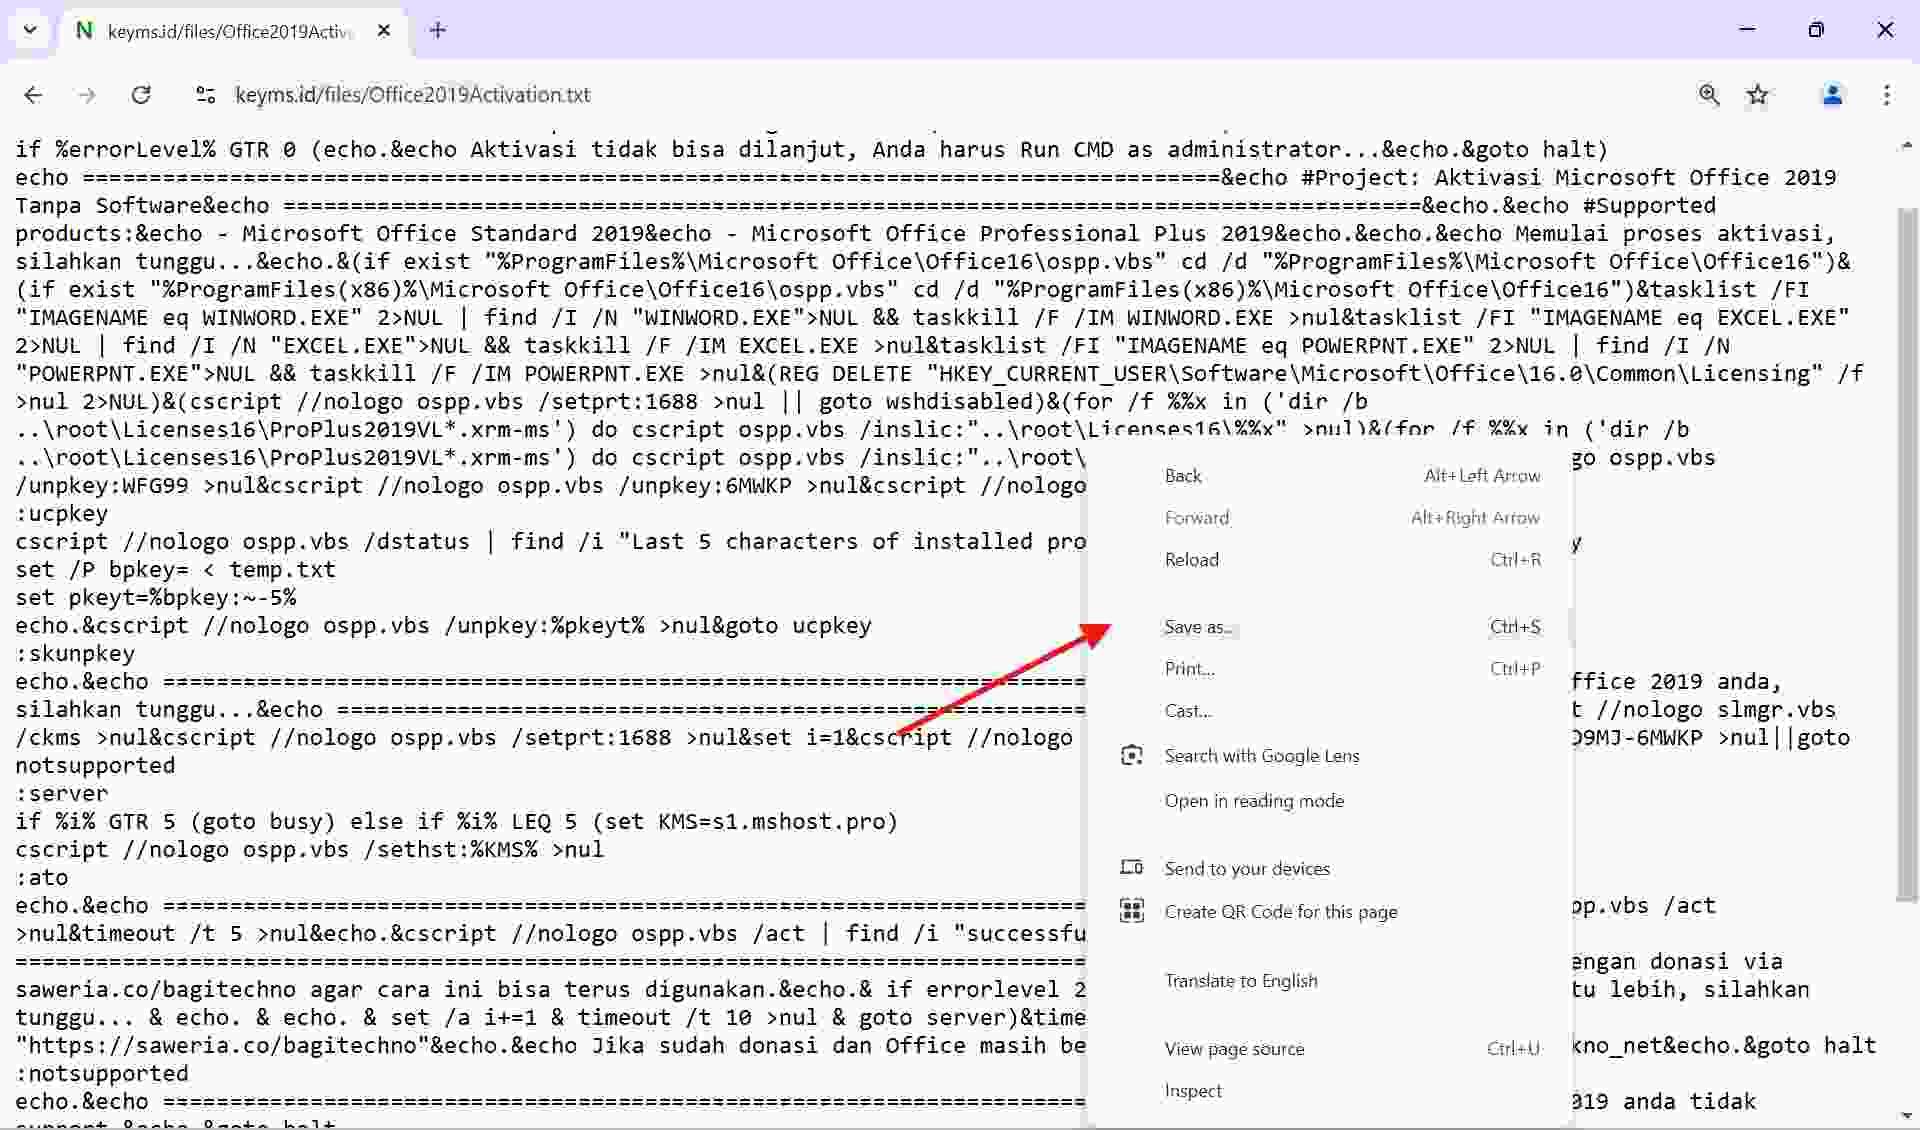Image resolution: width=1920 pixels, height=1130 pixels.
Task: Click Search with Google Lens
Action: (x=1262, y=756)
